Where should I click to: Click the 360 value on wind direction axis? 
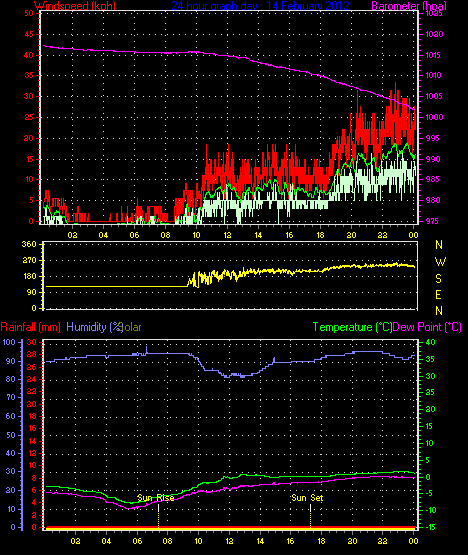(x=29, y=244)
